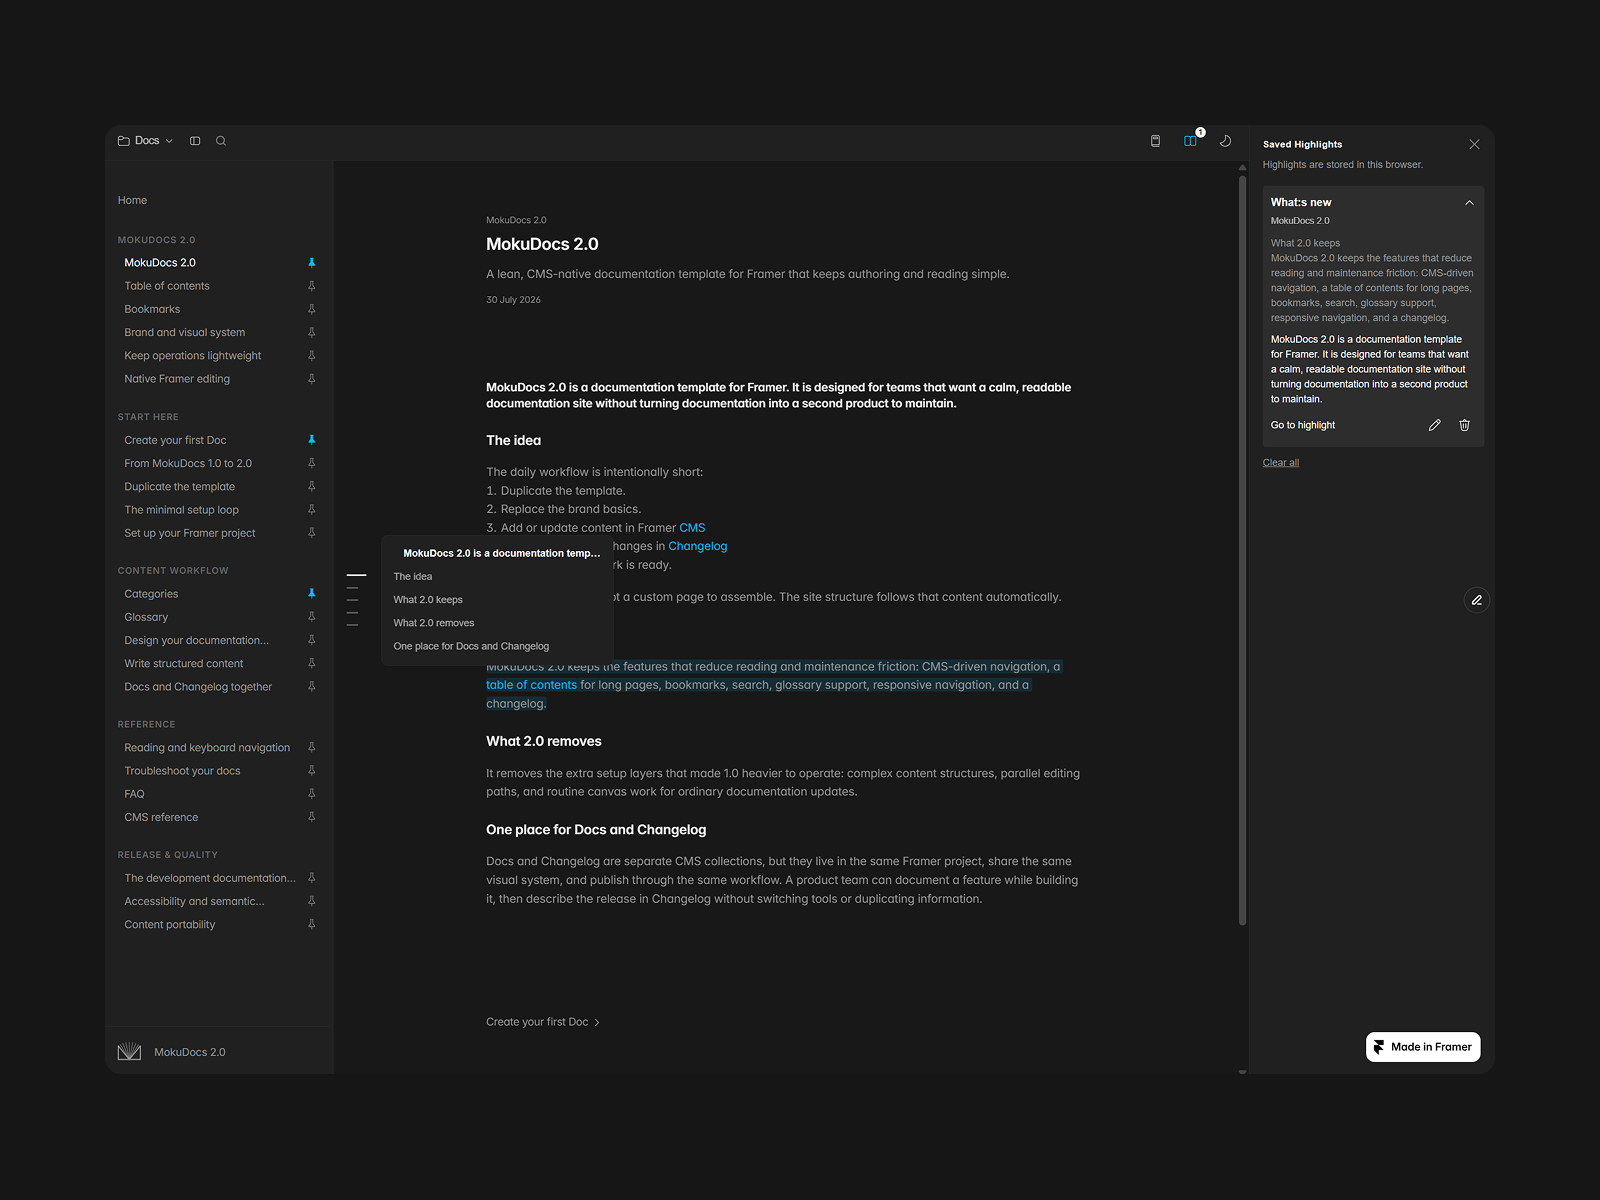Pin the FAQ page
The height and width of the screenshot is (1200, 1600).
click(x=311, y=794)
